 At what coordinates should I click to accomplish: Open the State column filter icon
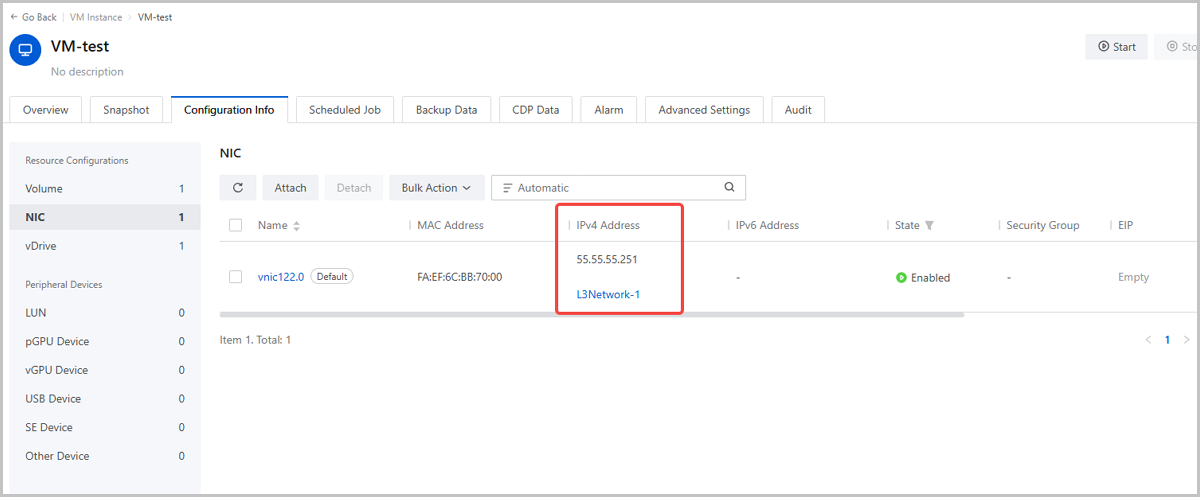(x=929, y=226)
